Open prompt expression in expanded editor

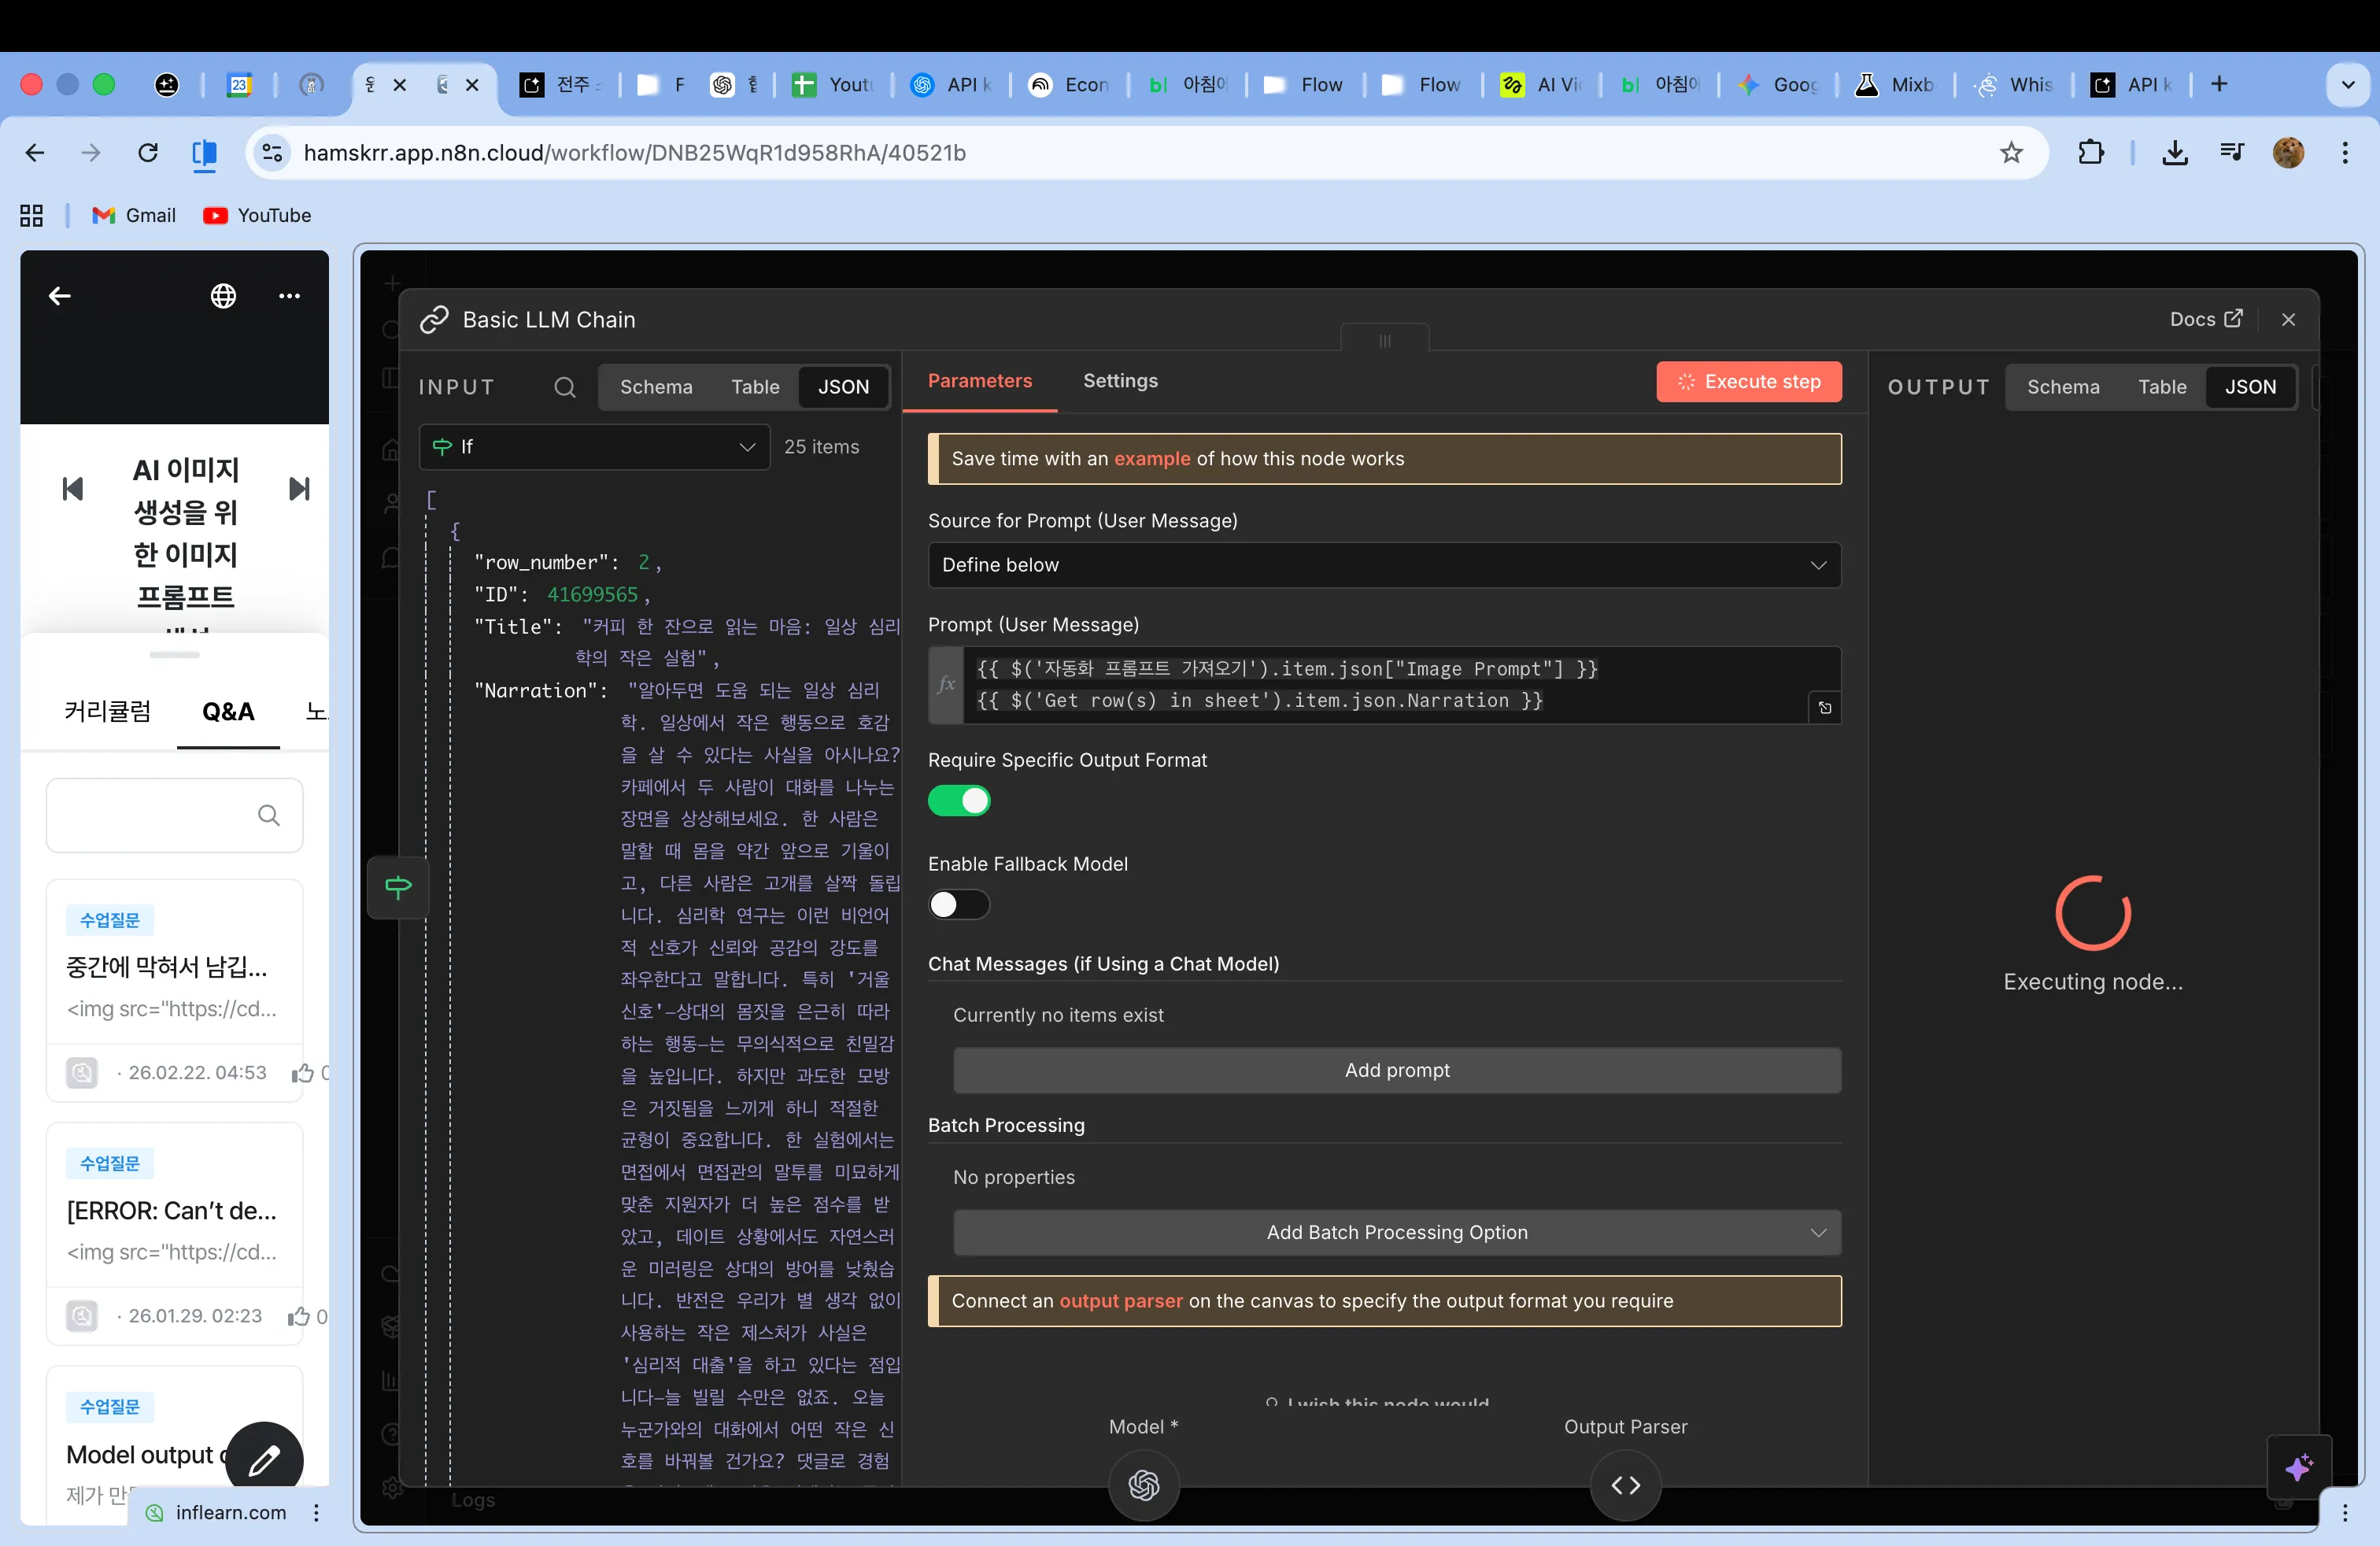tap(1824, 708)
